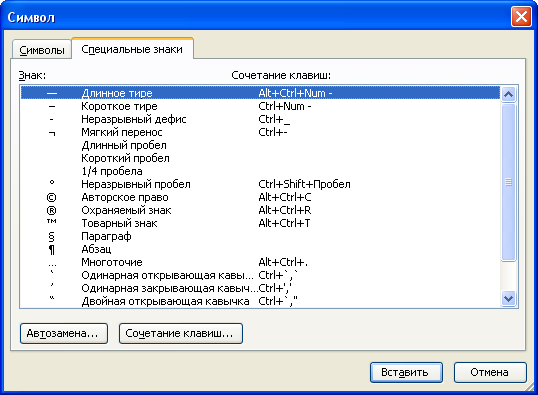
Task: Click the Ctrl+Shift+Пробел shortcut text
Action: pyautogui.click(x=304, y=184)
